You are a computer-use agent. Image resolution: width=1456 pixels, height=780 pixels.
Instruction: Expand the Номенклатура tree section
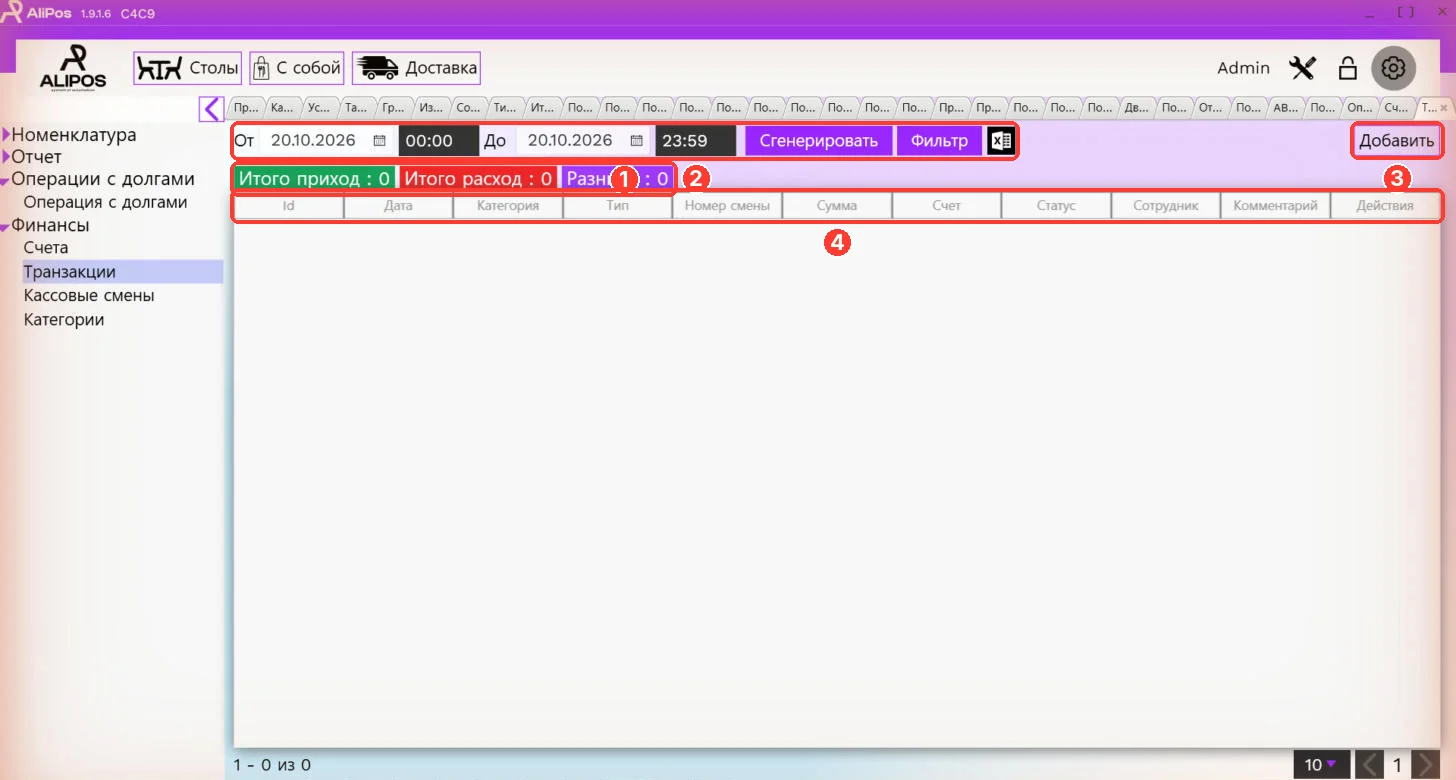click(x=7, y=135)
